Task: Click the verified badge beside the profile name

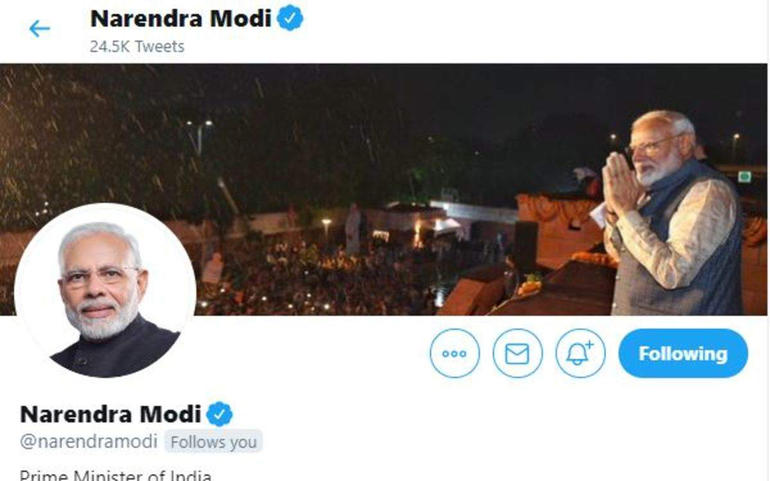Action: coord(219,414)
